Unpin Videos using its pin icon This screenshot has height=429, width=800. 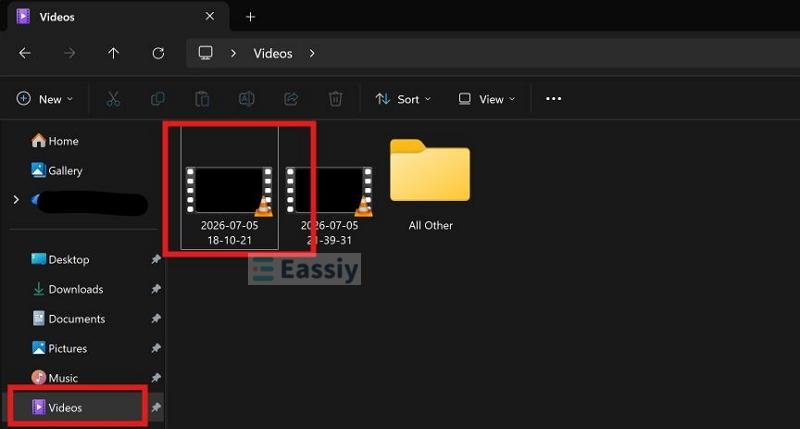pyautogui.click(x=156, y=407)
